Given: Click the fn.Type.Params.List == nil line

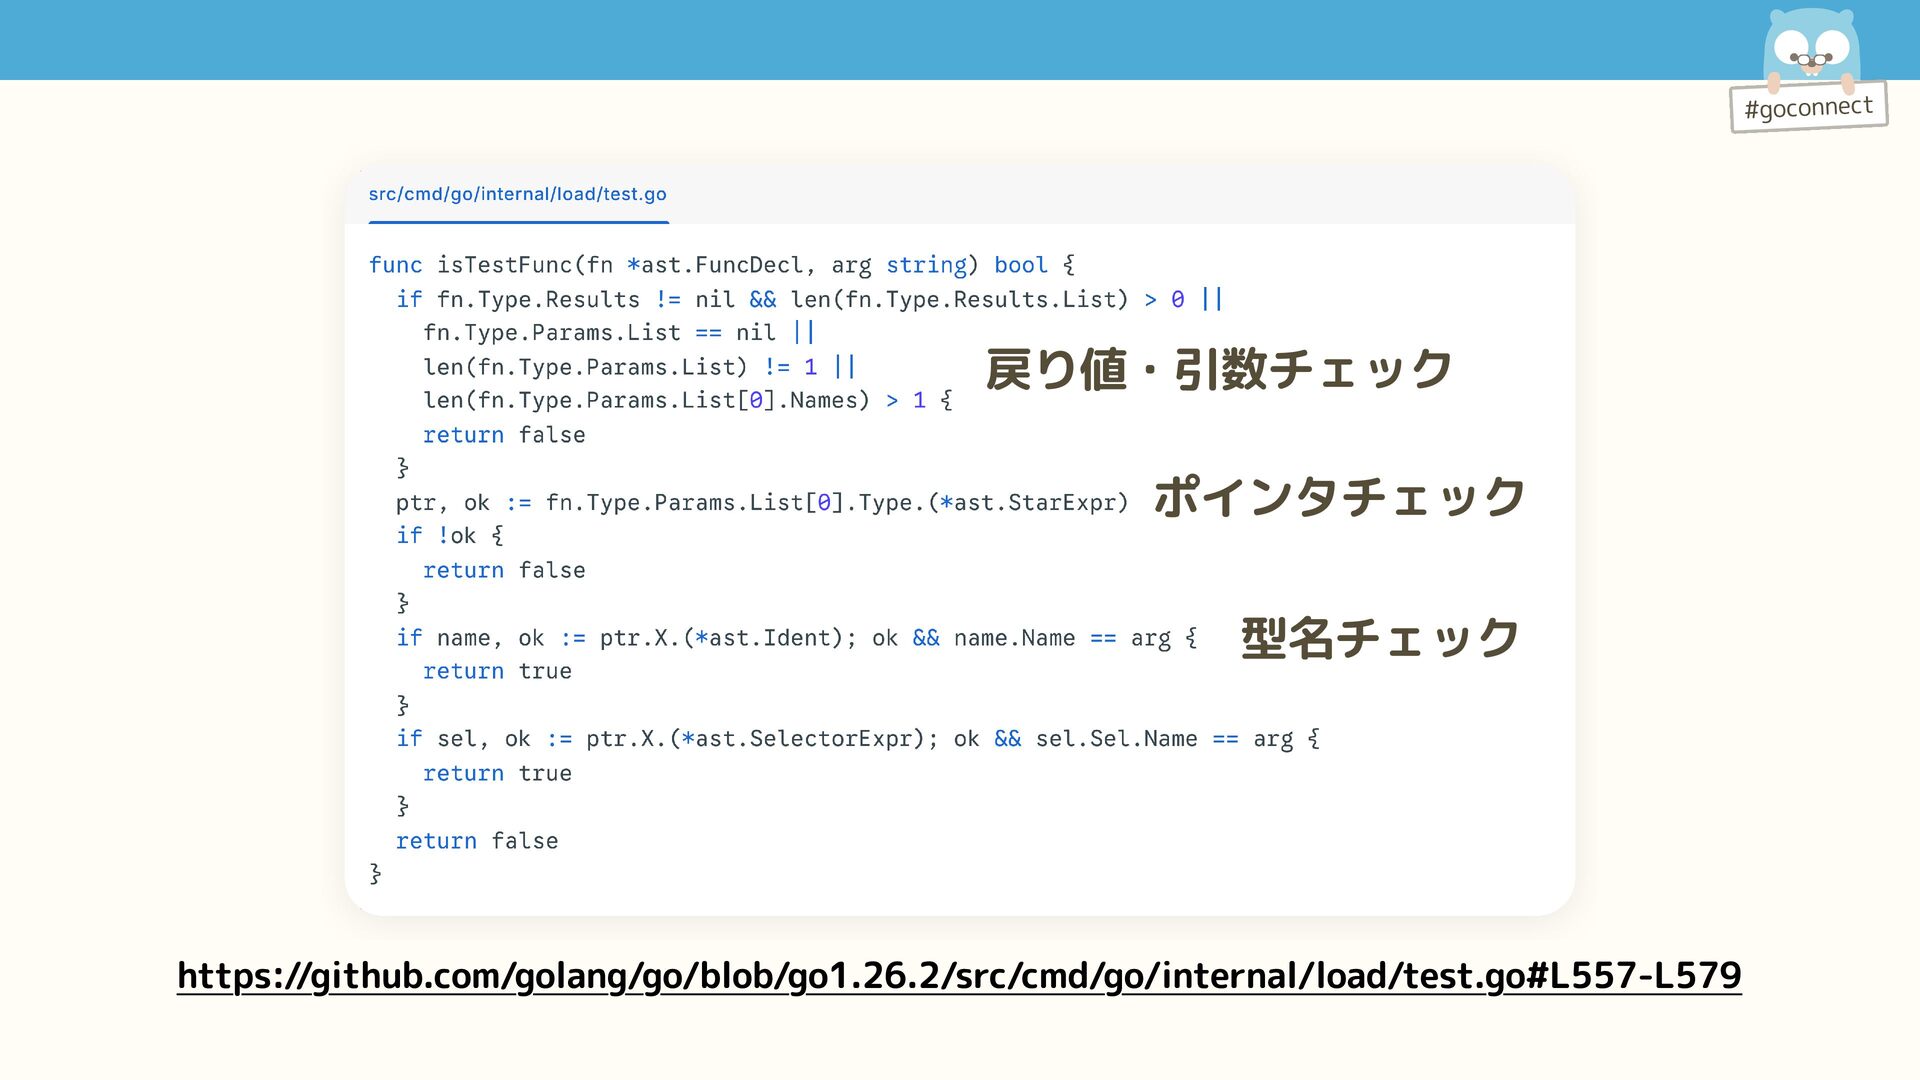Looking at the screenshot, I should coord(598,333).
